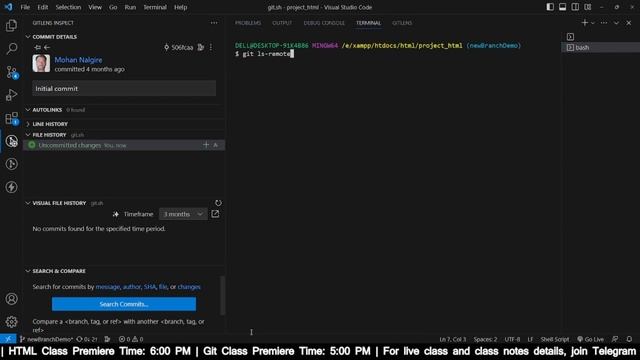
Task: Open the Edit menu
Action: tap(42, 7)
